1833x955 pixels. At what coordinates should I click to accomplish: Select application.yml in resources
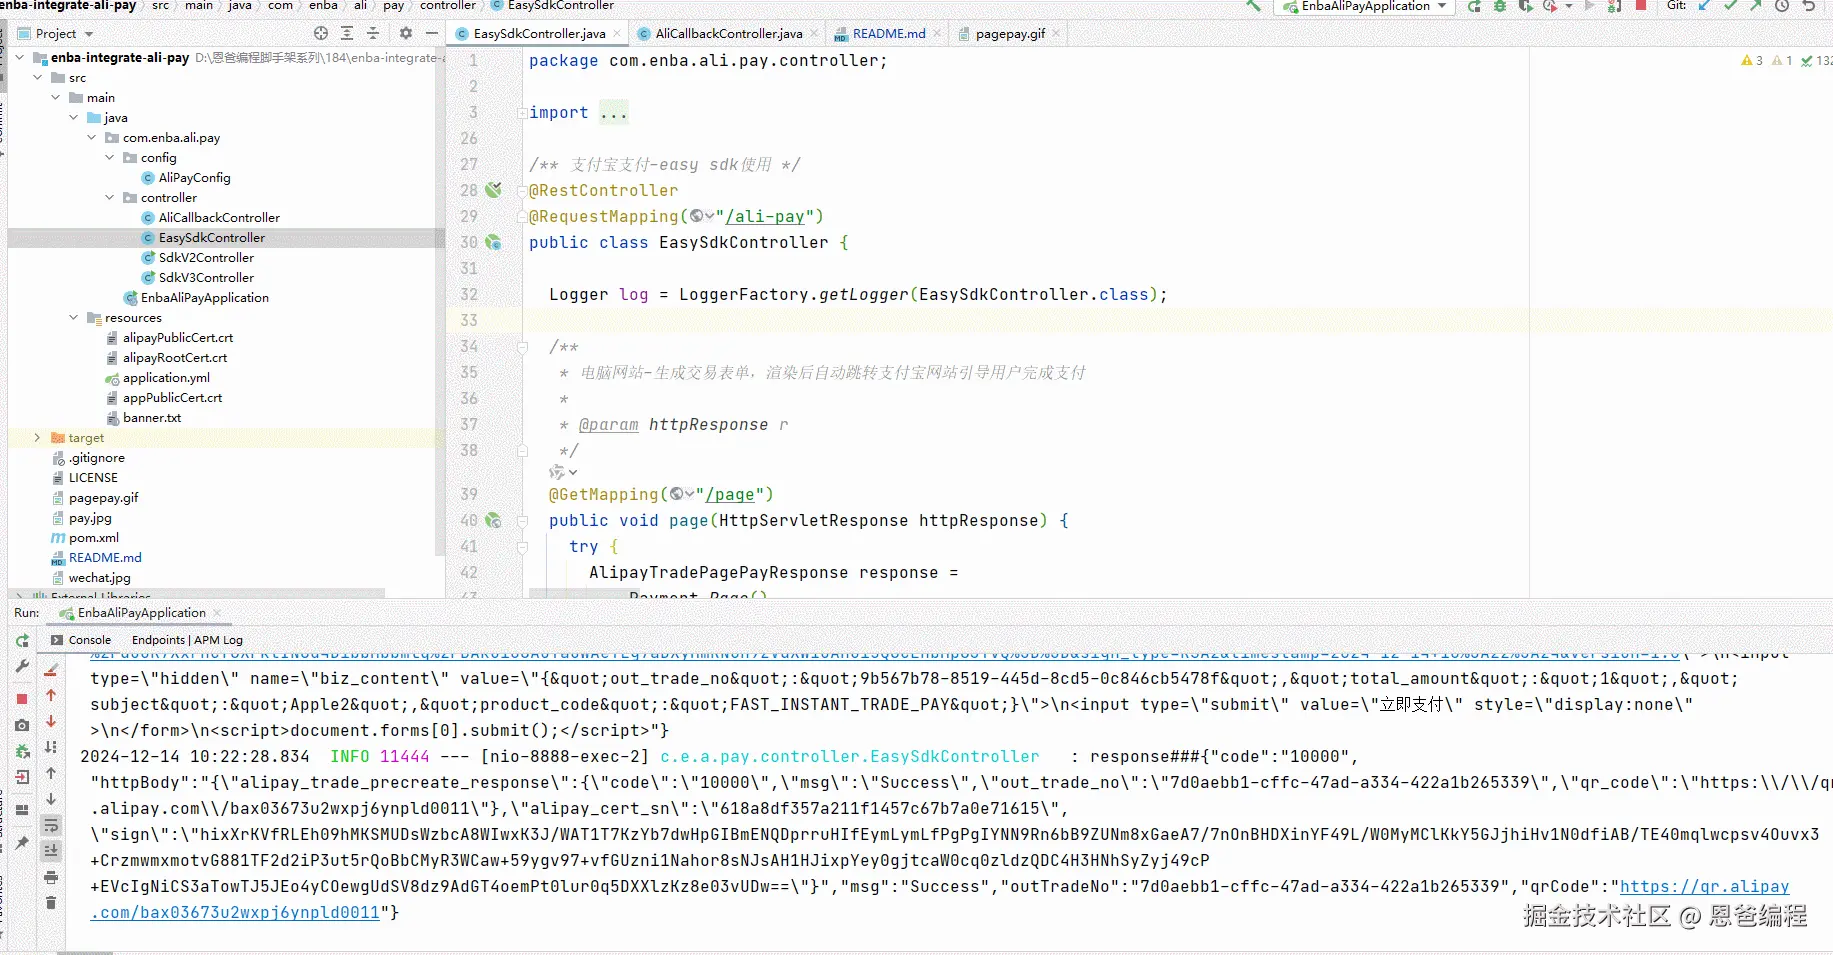pyautogui.click(x=166, y=377)
